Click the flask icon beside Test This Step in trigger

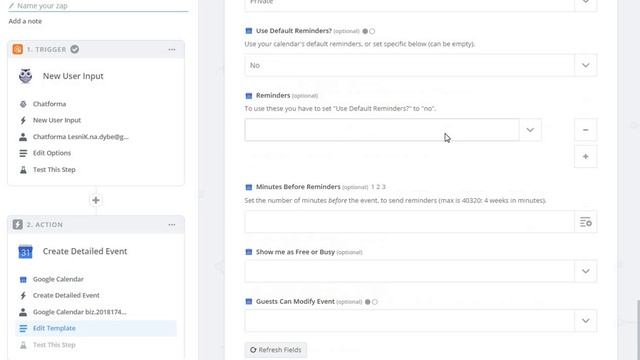tap(23, 169)
